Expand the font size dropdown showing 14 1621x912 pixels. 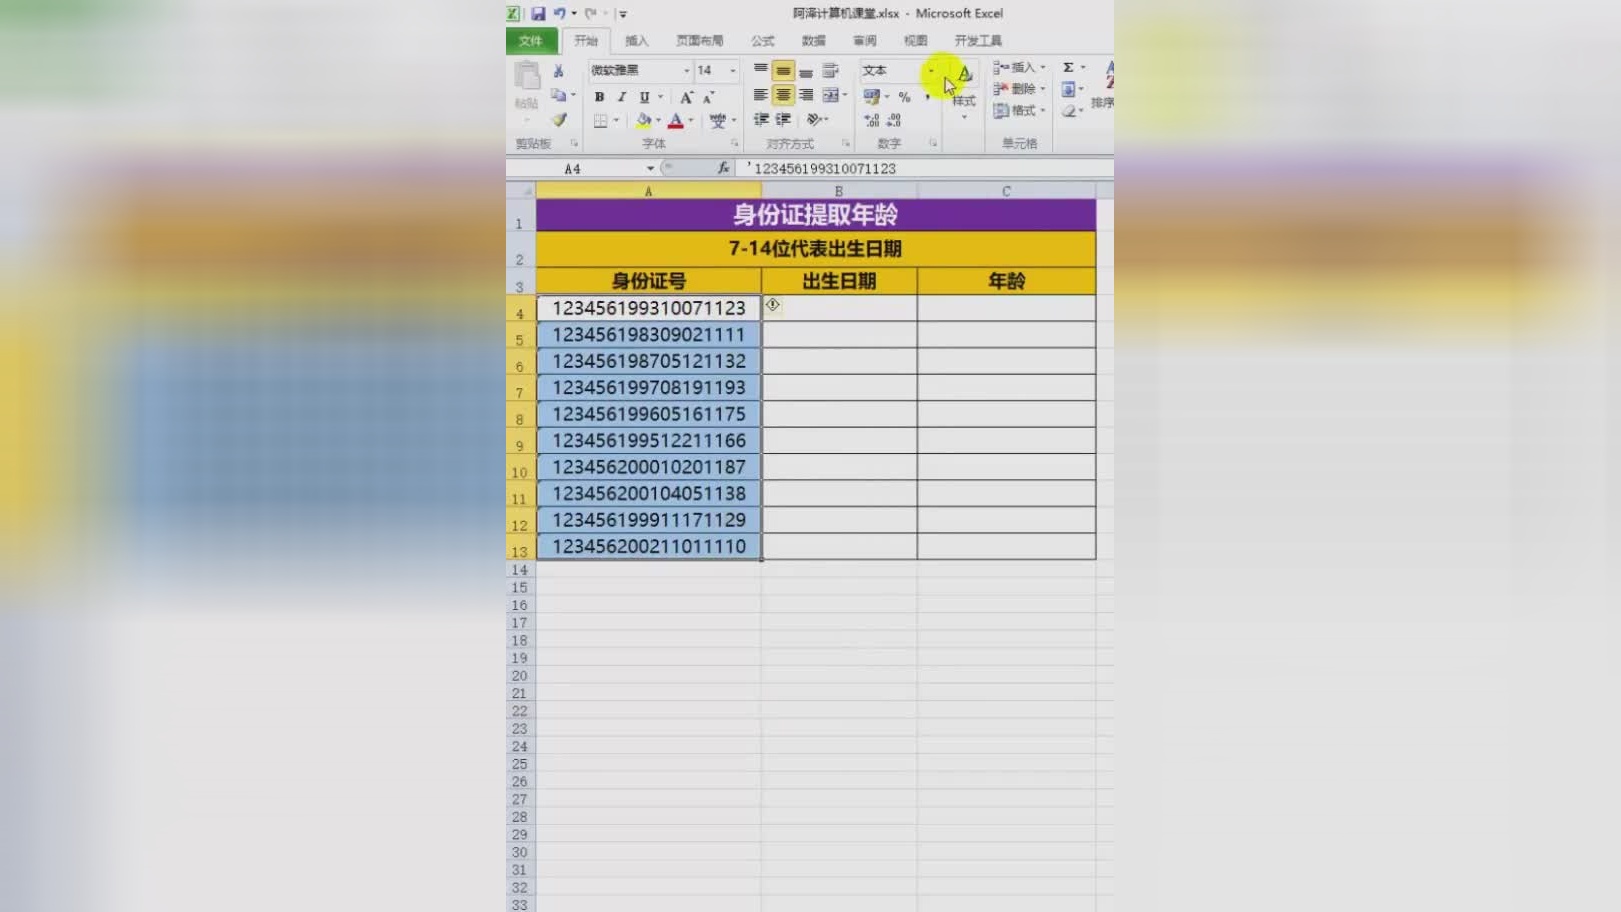[x=732, y=71]
